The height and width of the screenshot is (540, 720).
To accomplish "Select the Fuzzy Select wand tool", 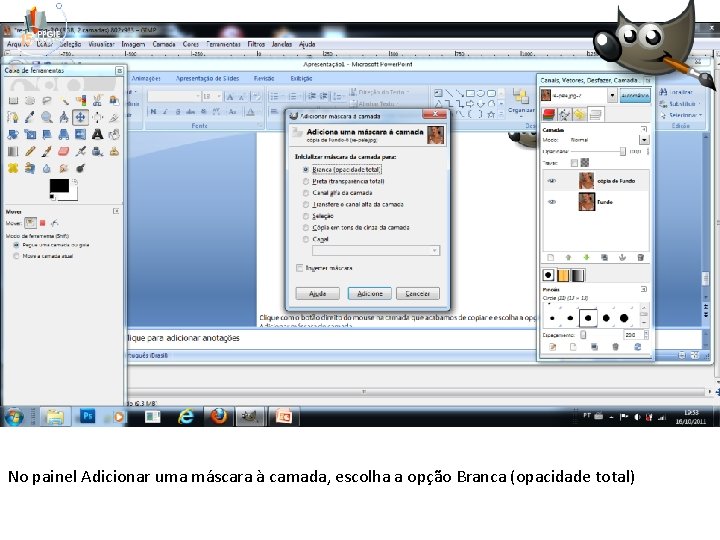I will coord(64,101).
